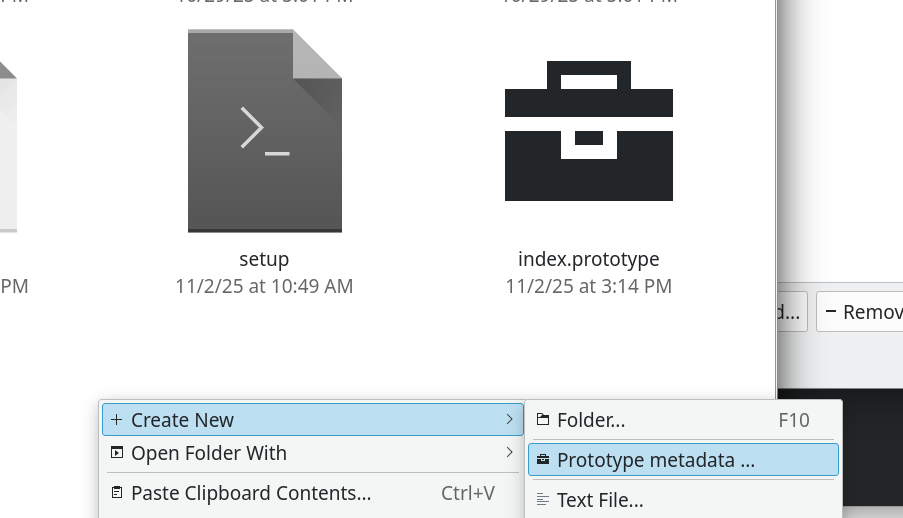Click the plus icon beside Create New
The image size is (903, 518).
coord(117,420)
